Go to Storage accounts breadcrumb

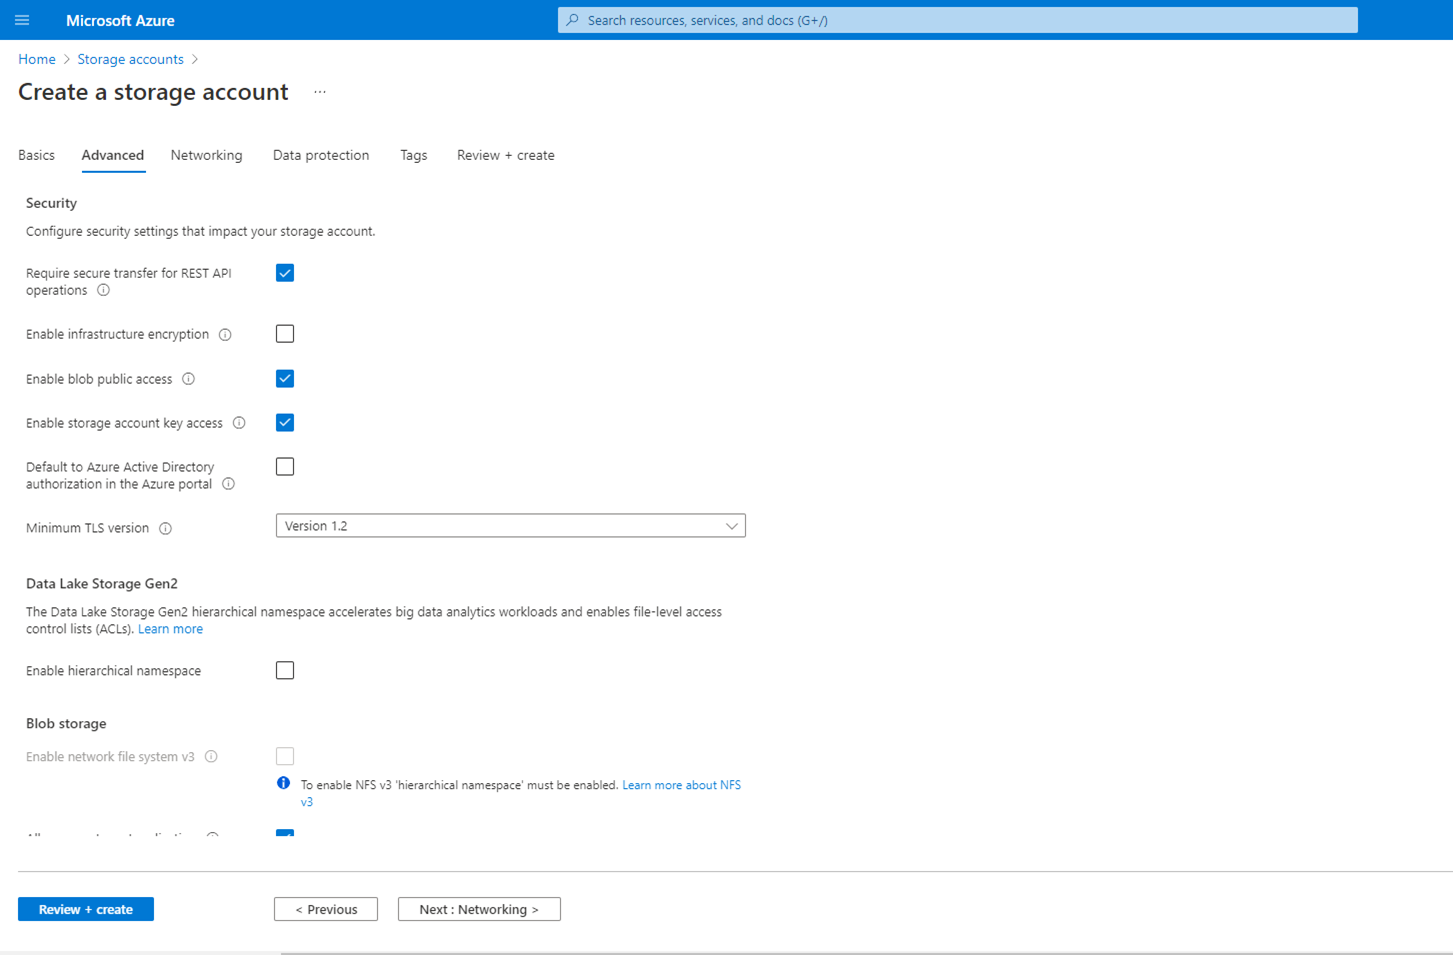point(130,59)
